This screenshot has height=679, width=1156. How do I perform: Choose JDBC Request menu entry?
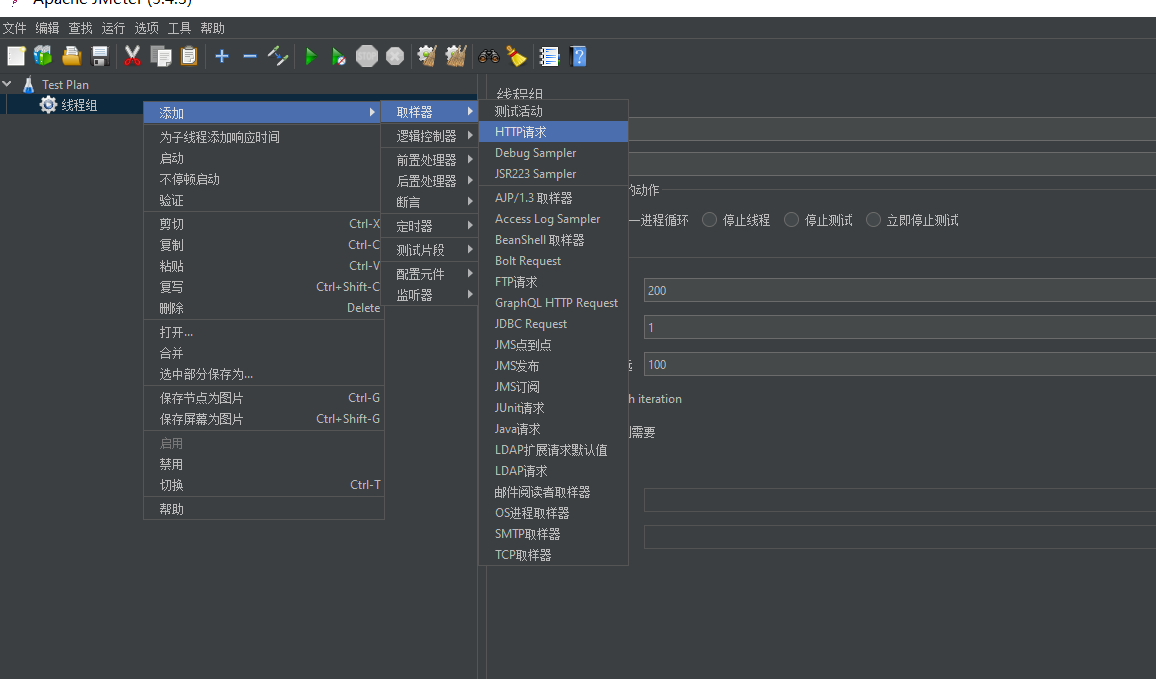(554, 324)
